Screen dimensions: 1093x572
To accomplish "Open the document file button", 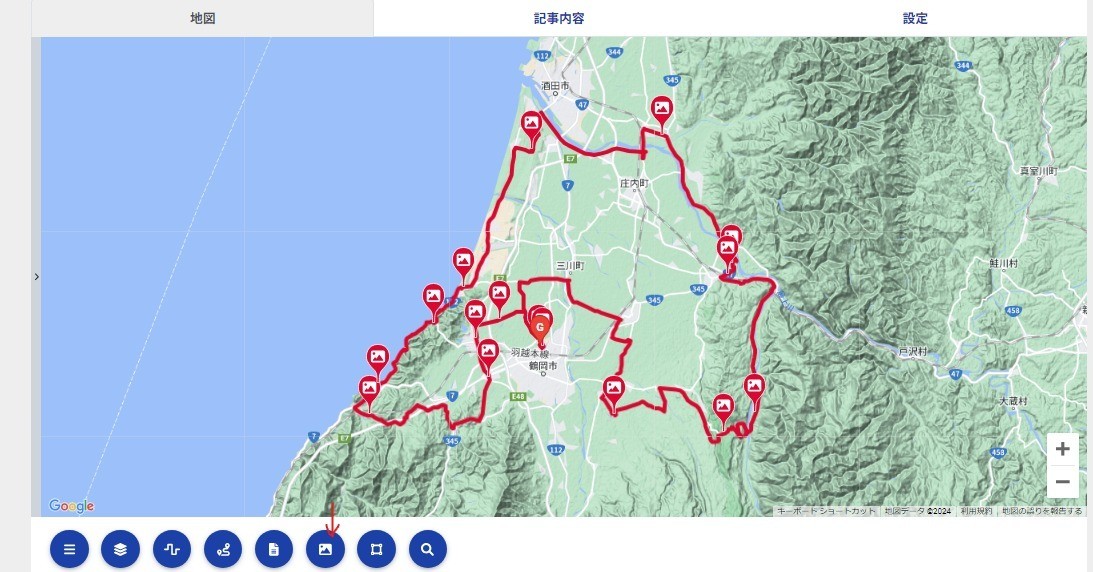I will pos(274,549).
